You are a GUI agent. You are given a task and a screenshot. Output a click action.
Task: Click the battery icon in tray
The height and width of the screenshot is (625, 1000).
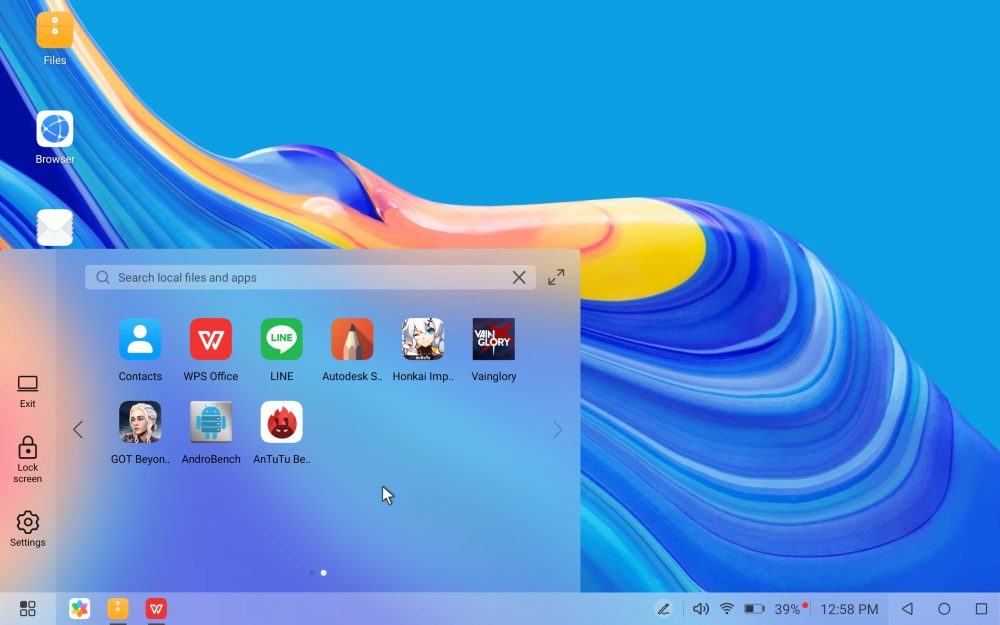(x=754, y=609)
